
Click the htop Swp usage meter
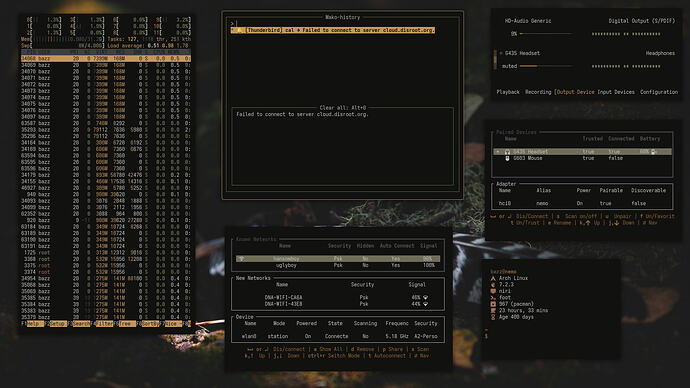click(x=62, y=46)
